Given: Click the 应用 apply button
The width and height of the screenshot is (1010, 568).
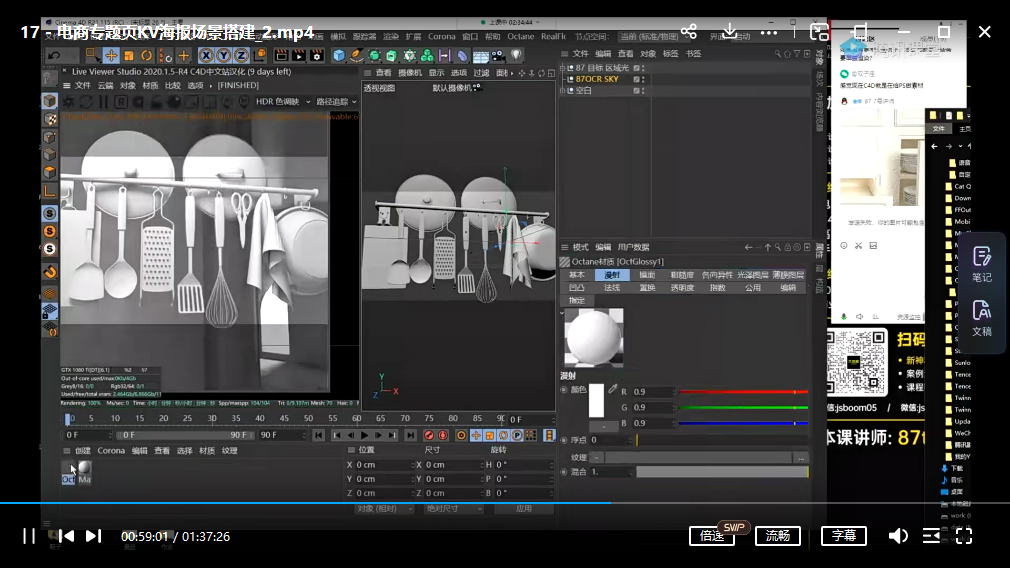Looking at the screenshot, I should click(524, 509).
